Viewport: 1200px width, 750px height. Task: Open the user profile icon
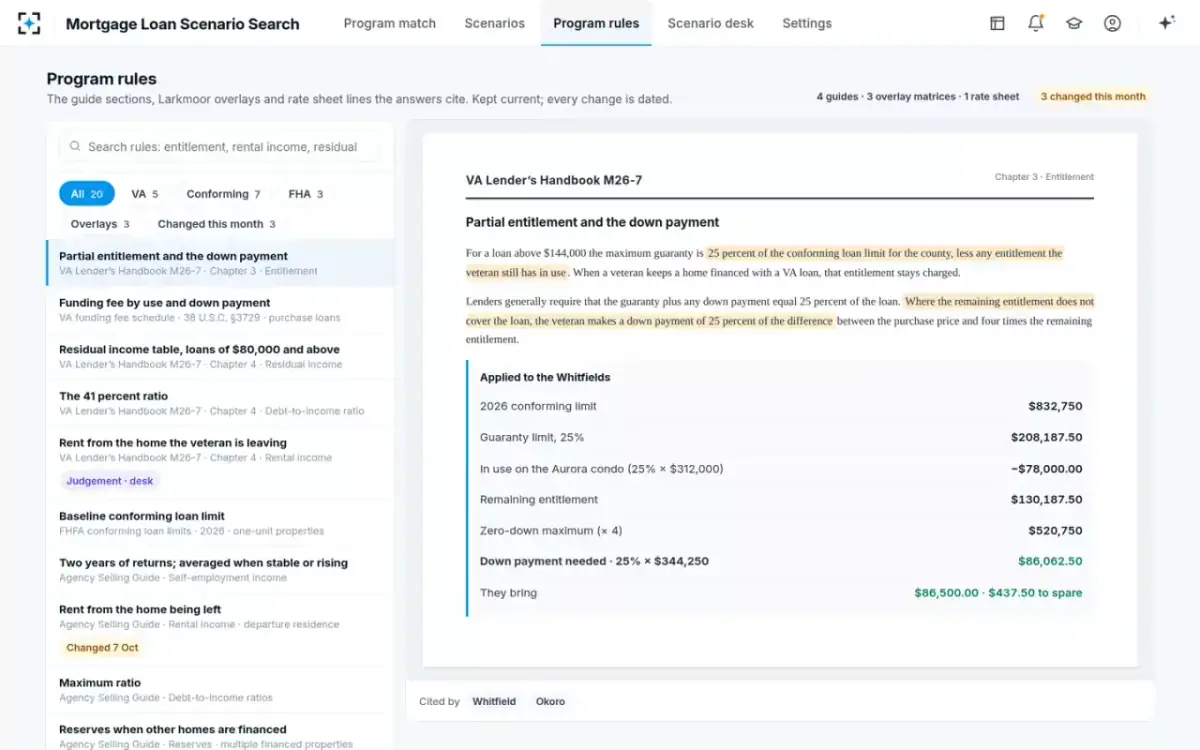tap(1112, 23)
